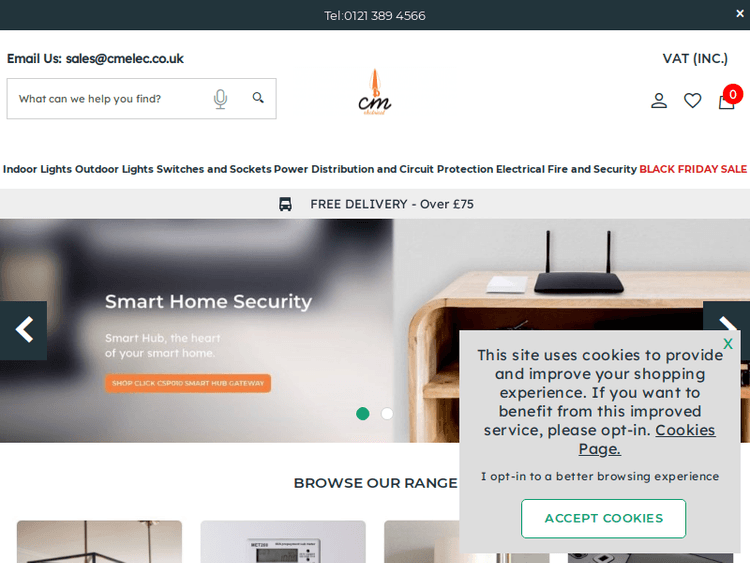Toggle the VAT (INC.) setting
Image resolution: width=750 pixels, height=563 pixels.
(x=695, y=59)
